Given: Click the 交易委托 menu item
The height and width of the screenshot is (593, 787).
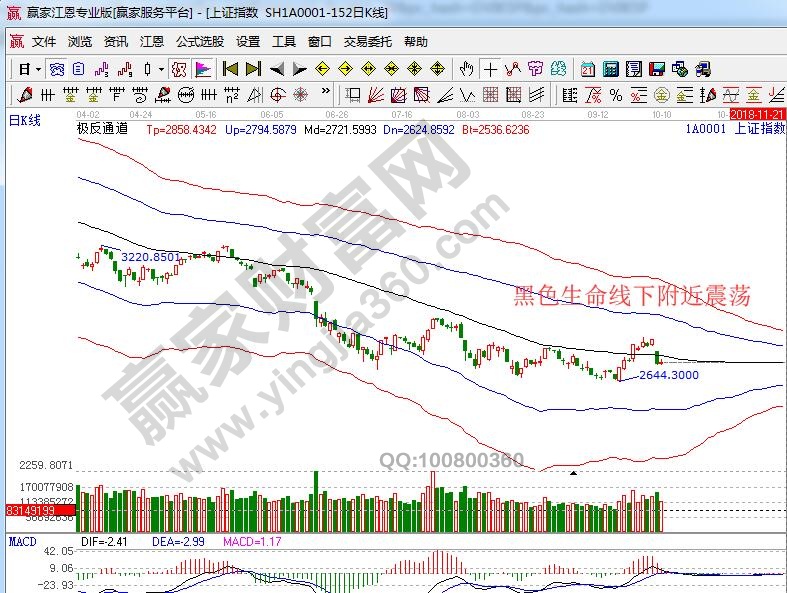Looking at the screenshot, I should click(368, 42).
